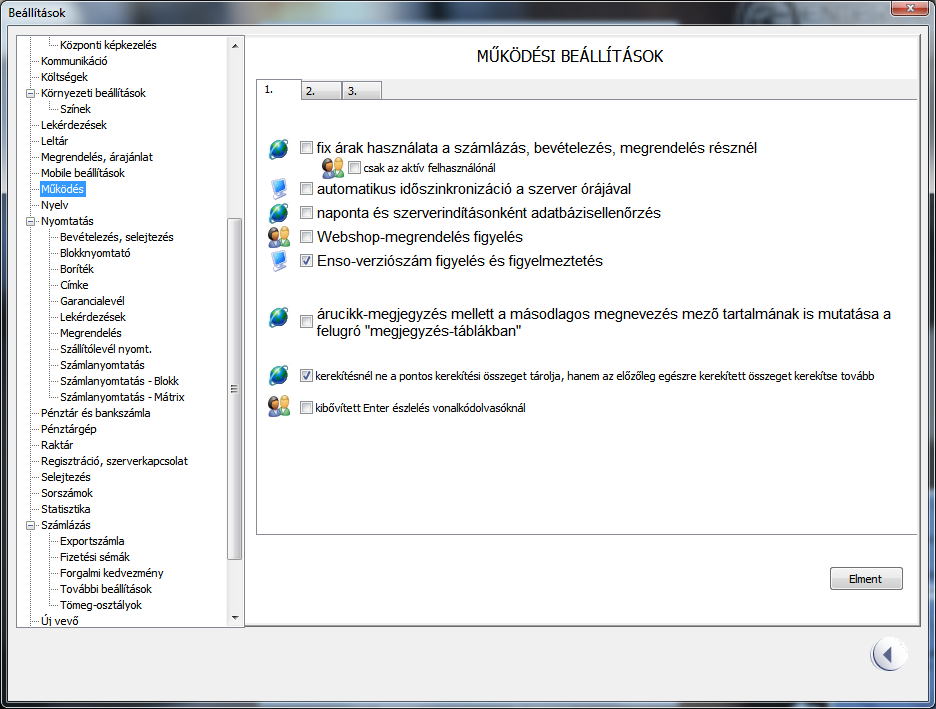This screenshot has height=709, width=936.
Task: Collapse the Nyomtatás tree node
Action: 30,221
